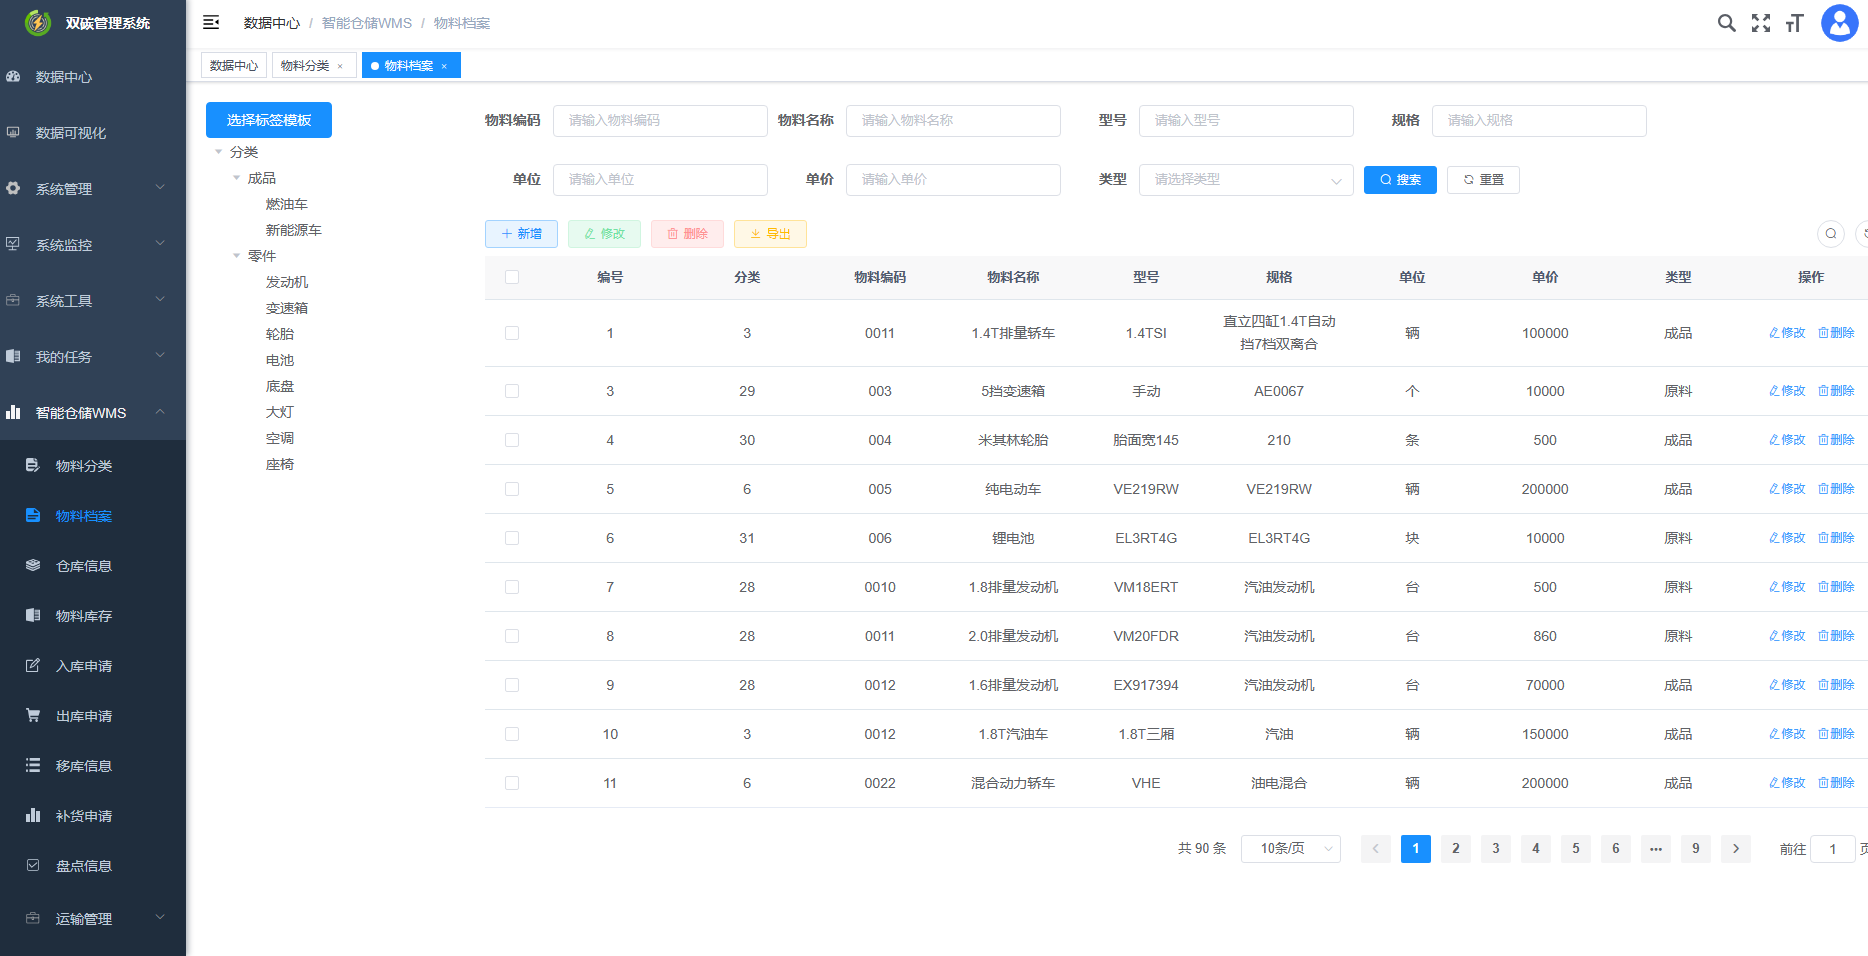Screen dimensions: 1868x956
Task: Expand 我的任务 sidebar menu item
Action: click(93, 357)
